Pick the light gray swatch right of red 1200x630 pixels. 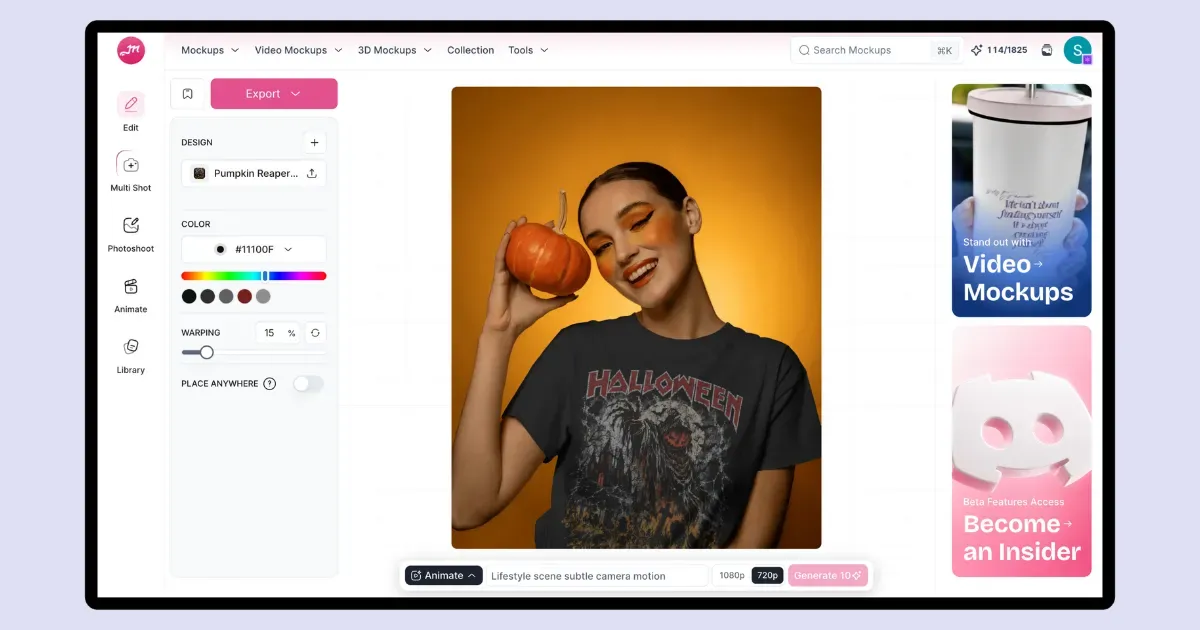(x=263, y=296)
